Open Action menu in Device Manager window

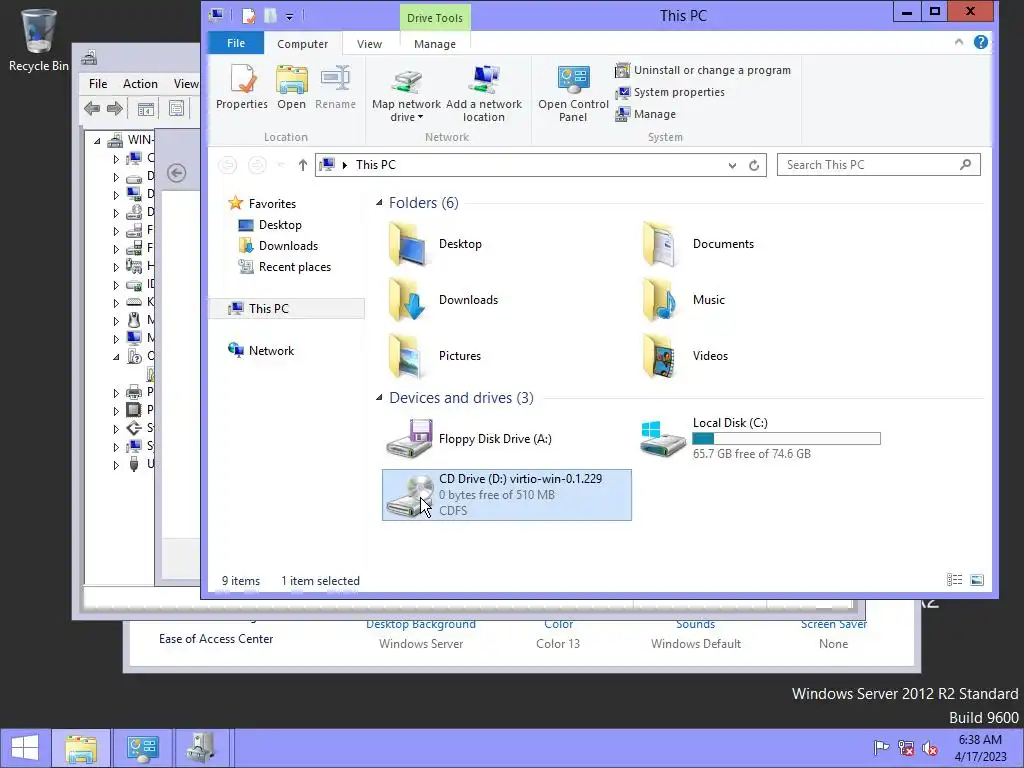pyautogui.click(x=140, y=84)
